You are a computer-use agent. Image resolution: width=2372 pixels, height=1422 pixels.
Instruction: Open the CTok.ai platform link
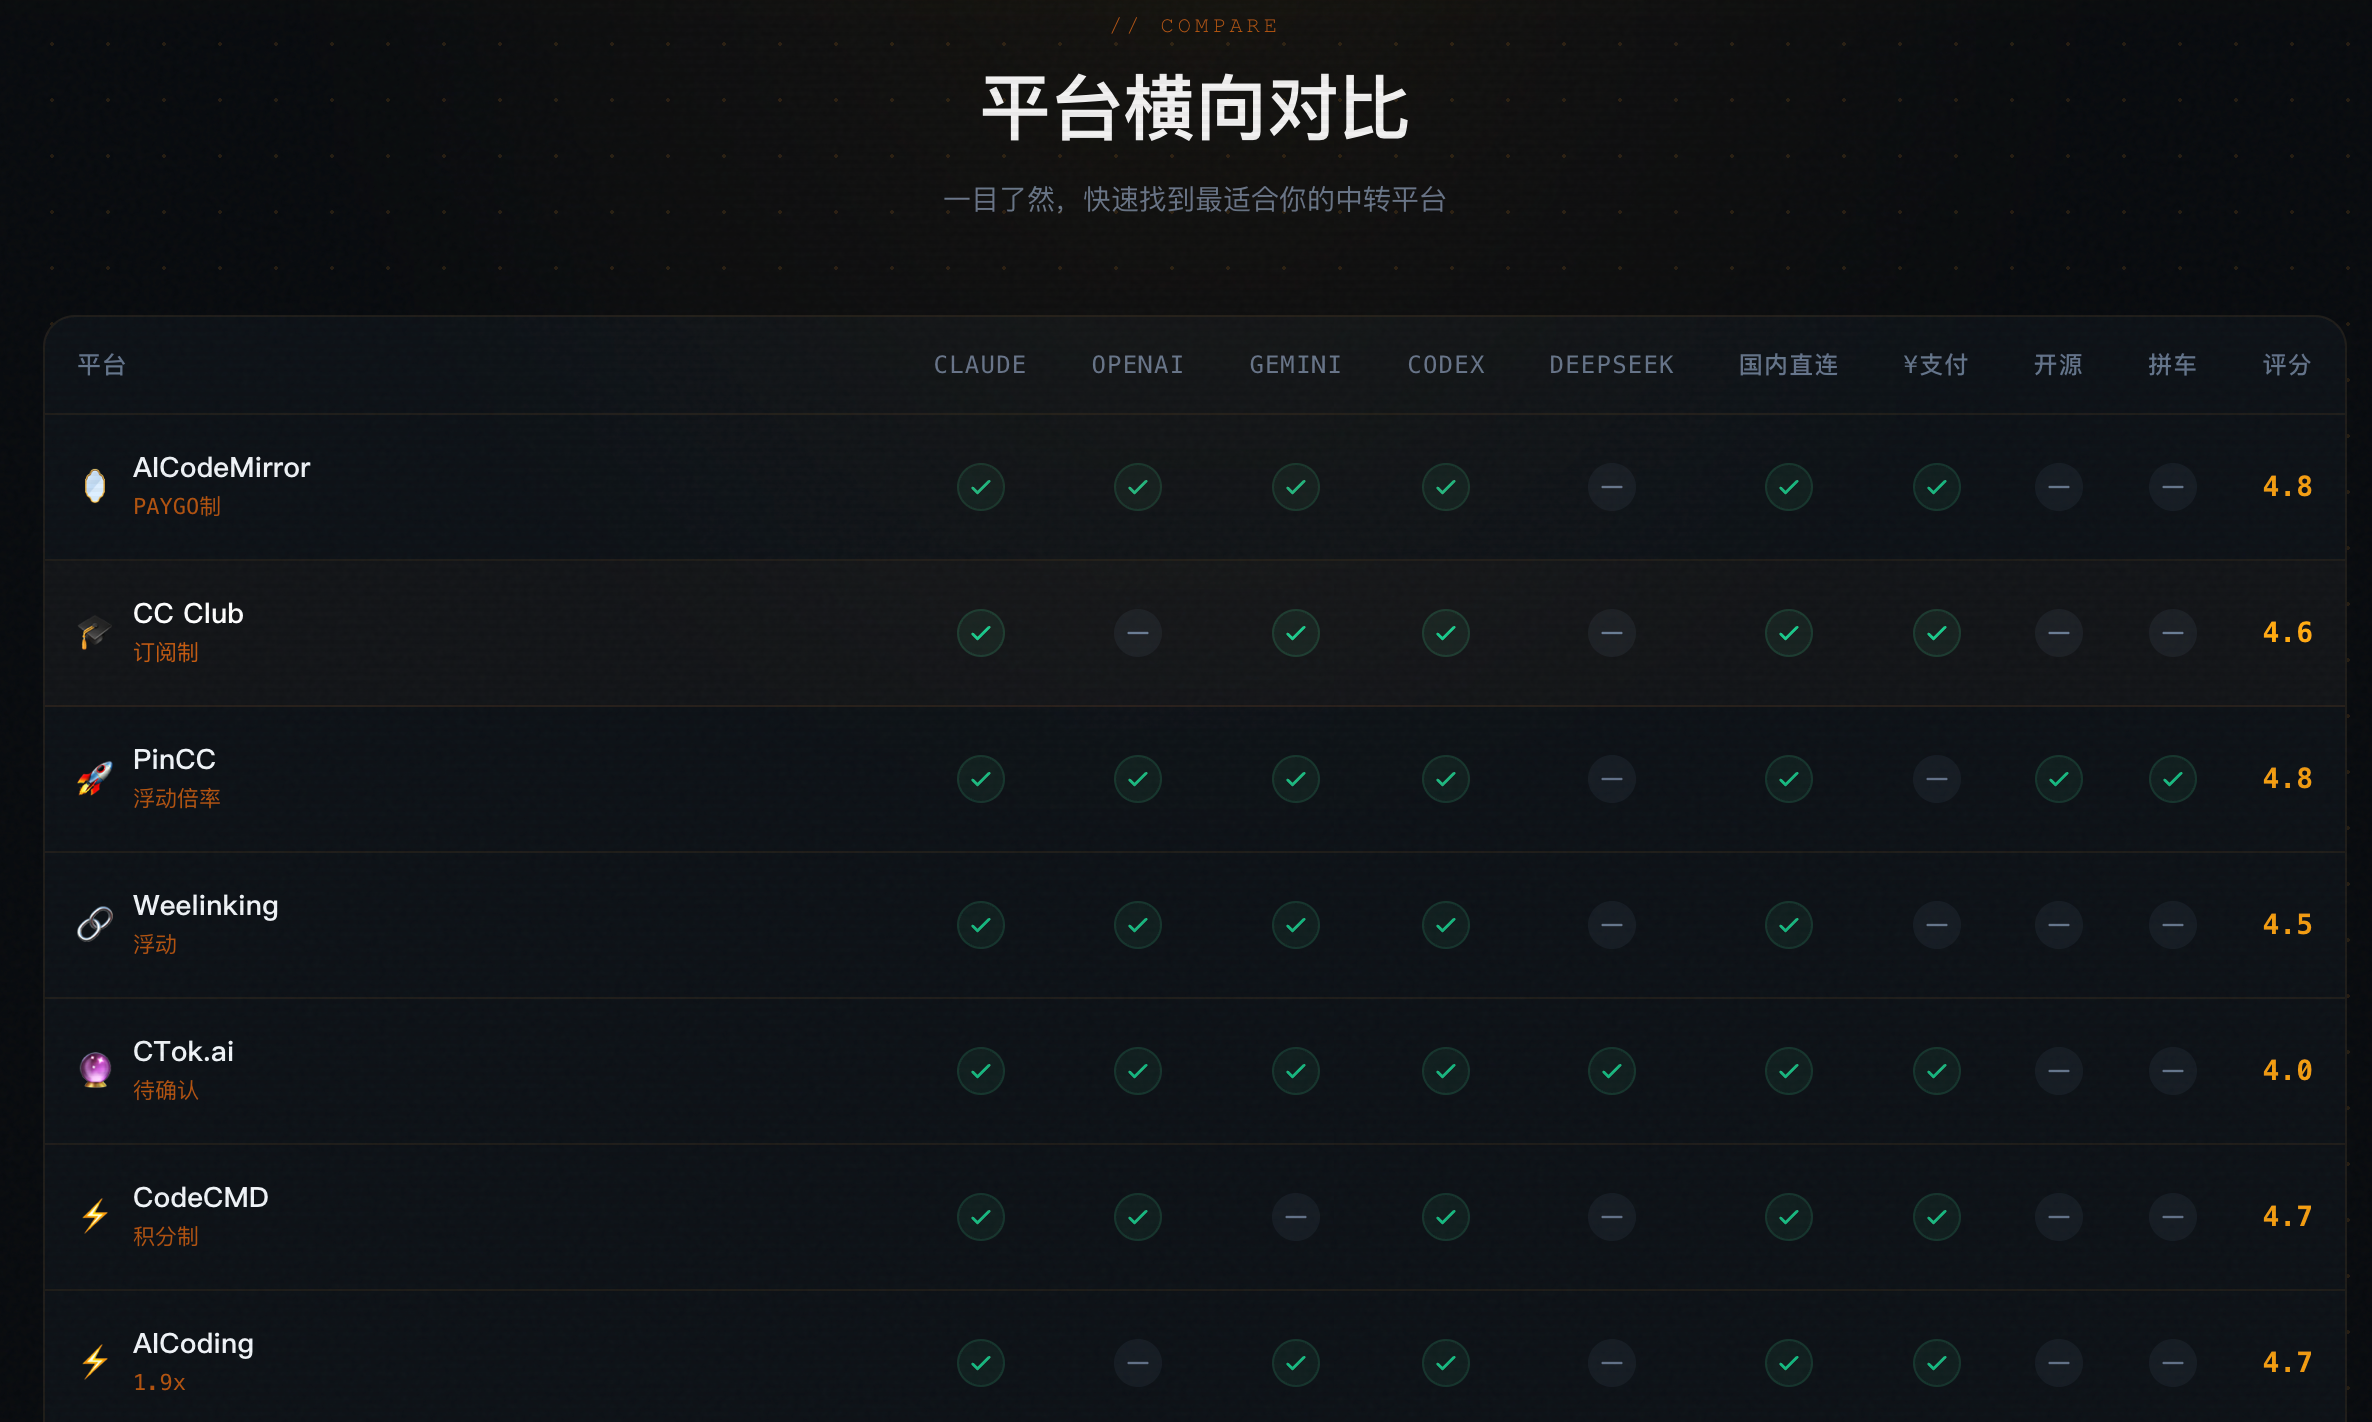[x=184, y=1051]
